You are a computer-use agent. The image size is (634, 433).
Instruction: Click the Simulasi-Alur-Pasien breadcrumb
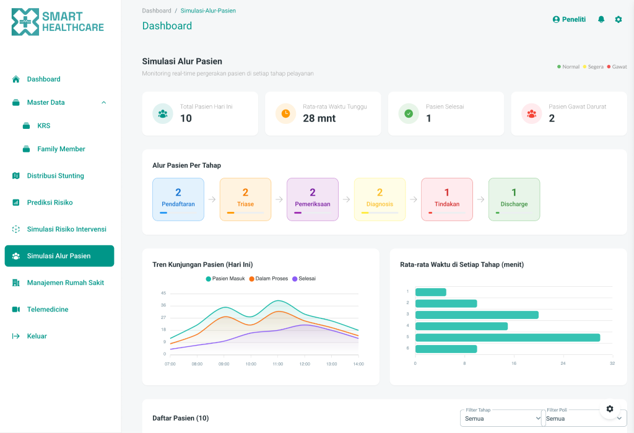click(208, 11)
